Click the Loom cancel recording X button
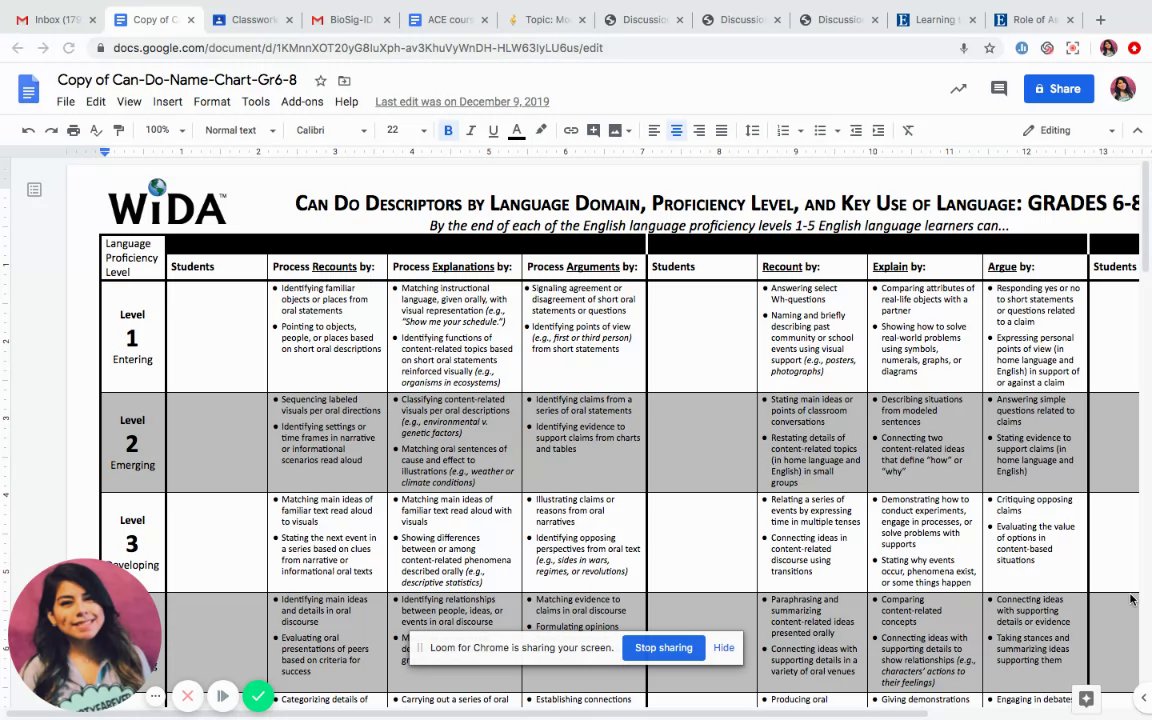1152x720 pixels. 187,695
